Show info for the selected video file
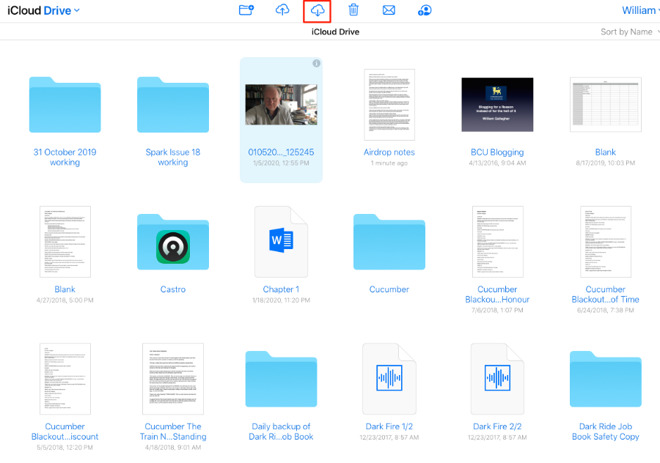This screenshot has height=463, width=660. (x=316, y=64)
